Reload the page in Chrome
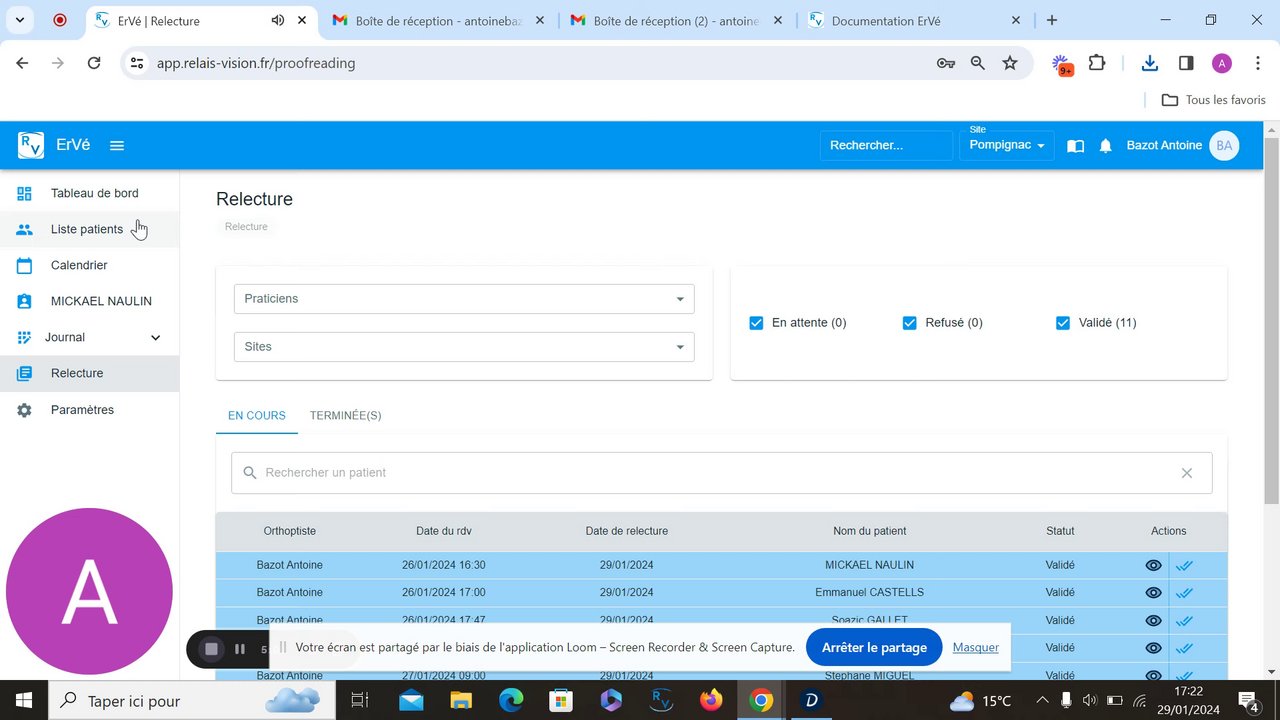Image resolution: width=1280 pixels, height=720 pixels. coord(94,63)
